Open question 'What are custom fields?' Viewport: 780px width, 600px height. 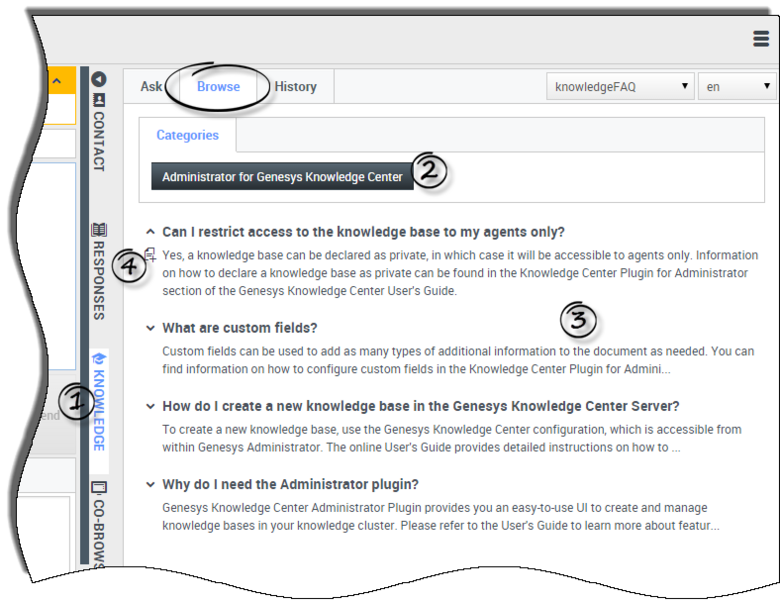pyautogui.click(x=240, y=328)
